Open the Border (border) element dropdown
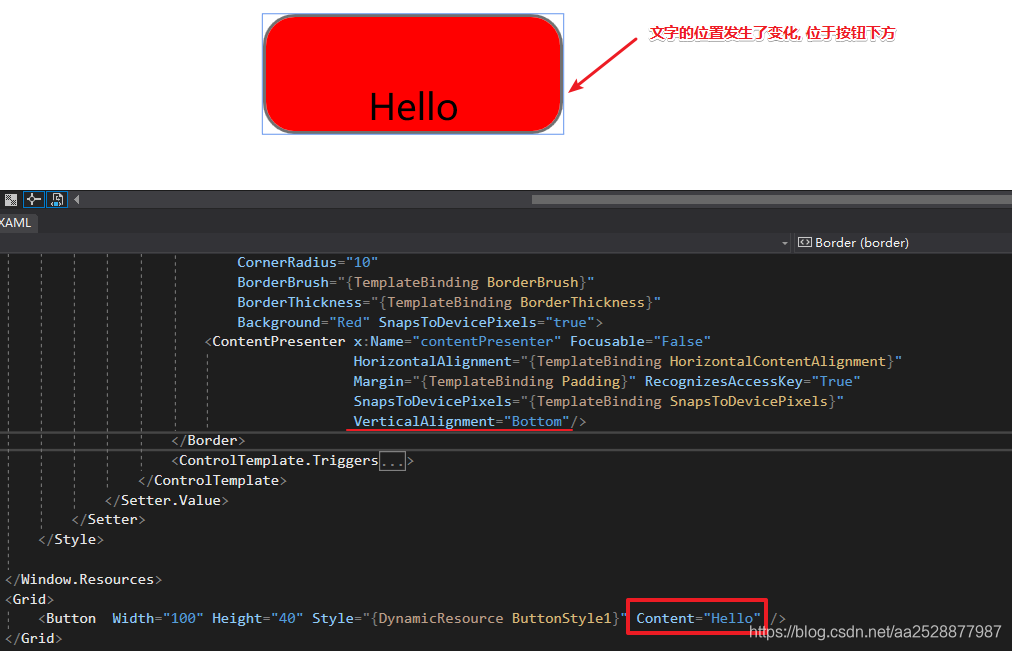 pyautogui.click(x=904, y=243)
